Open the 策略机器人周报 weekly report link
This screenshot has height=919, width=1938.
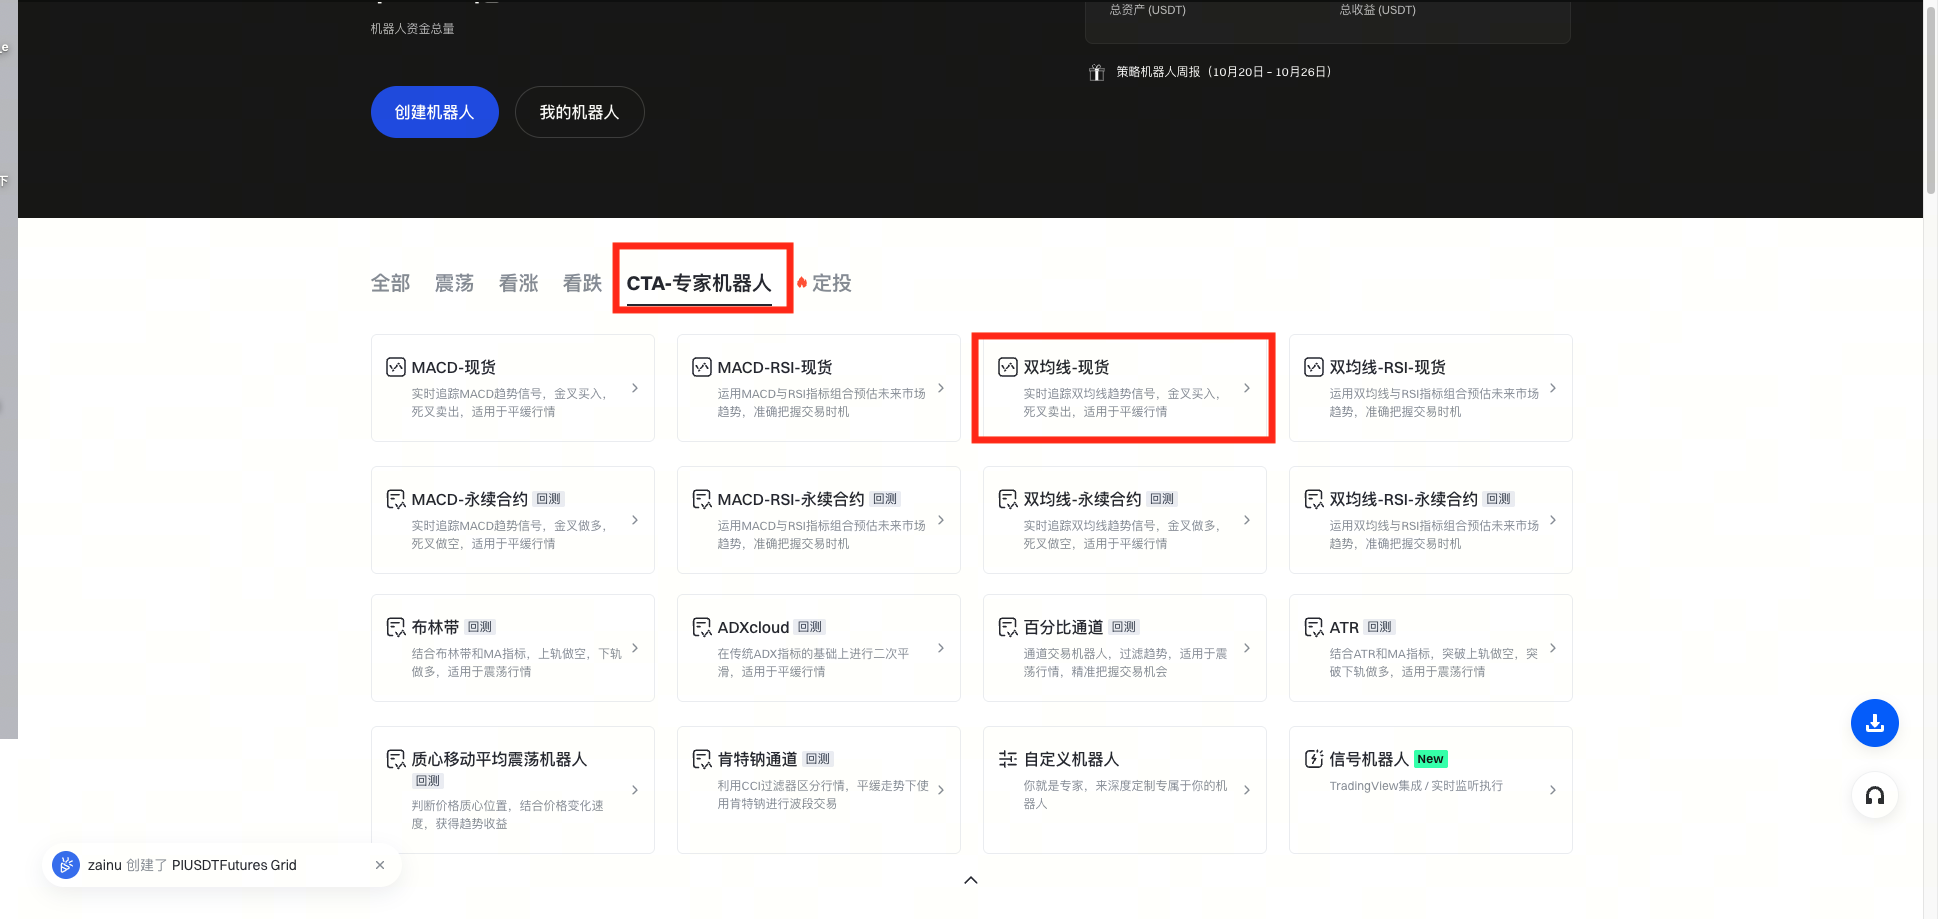tap(1223, 72)
